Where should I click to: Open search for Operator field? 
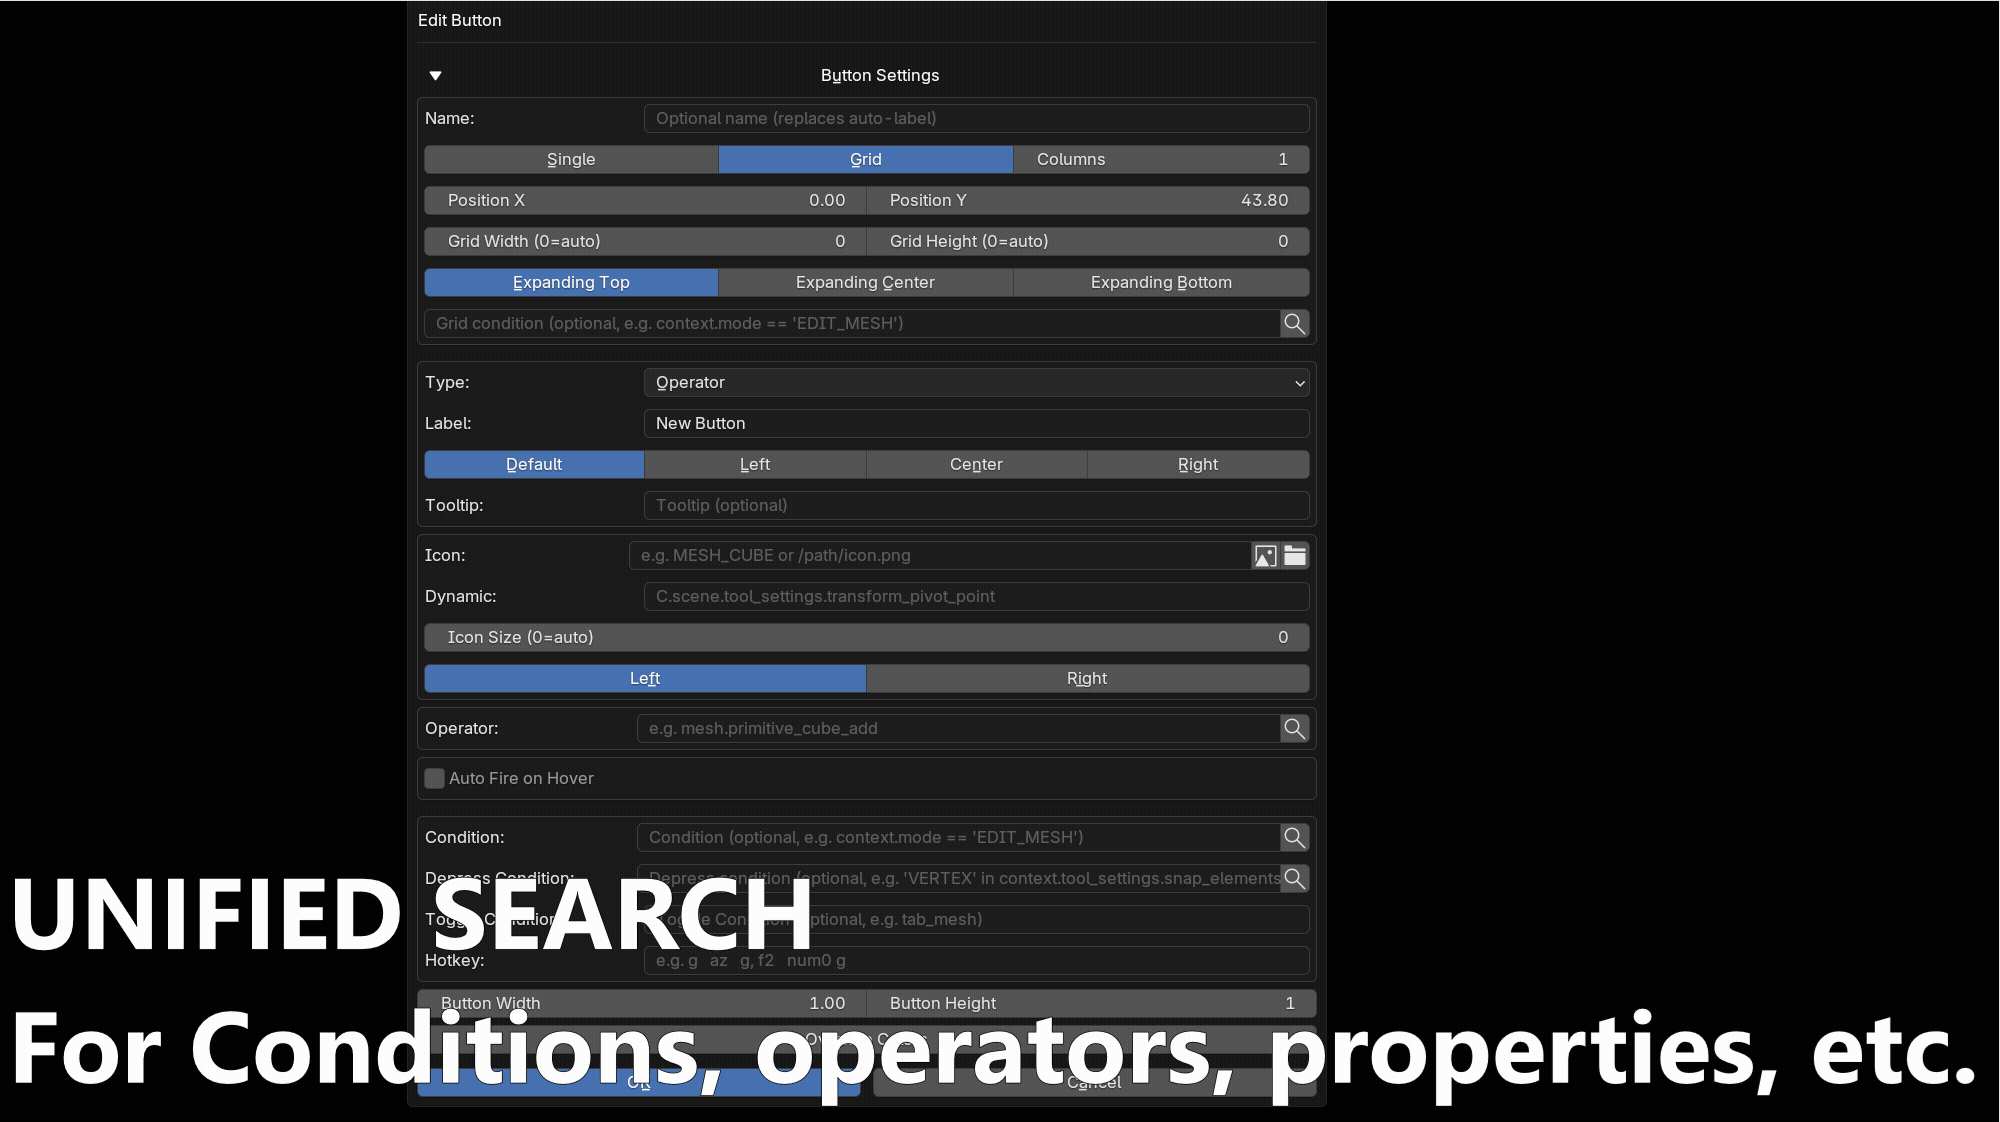coord(1295,728)
